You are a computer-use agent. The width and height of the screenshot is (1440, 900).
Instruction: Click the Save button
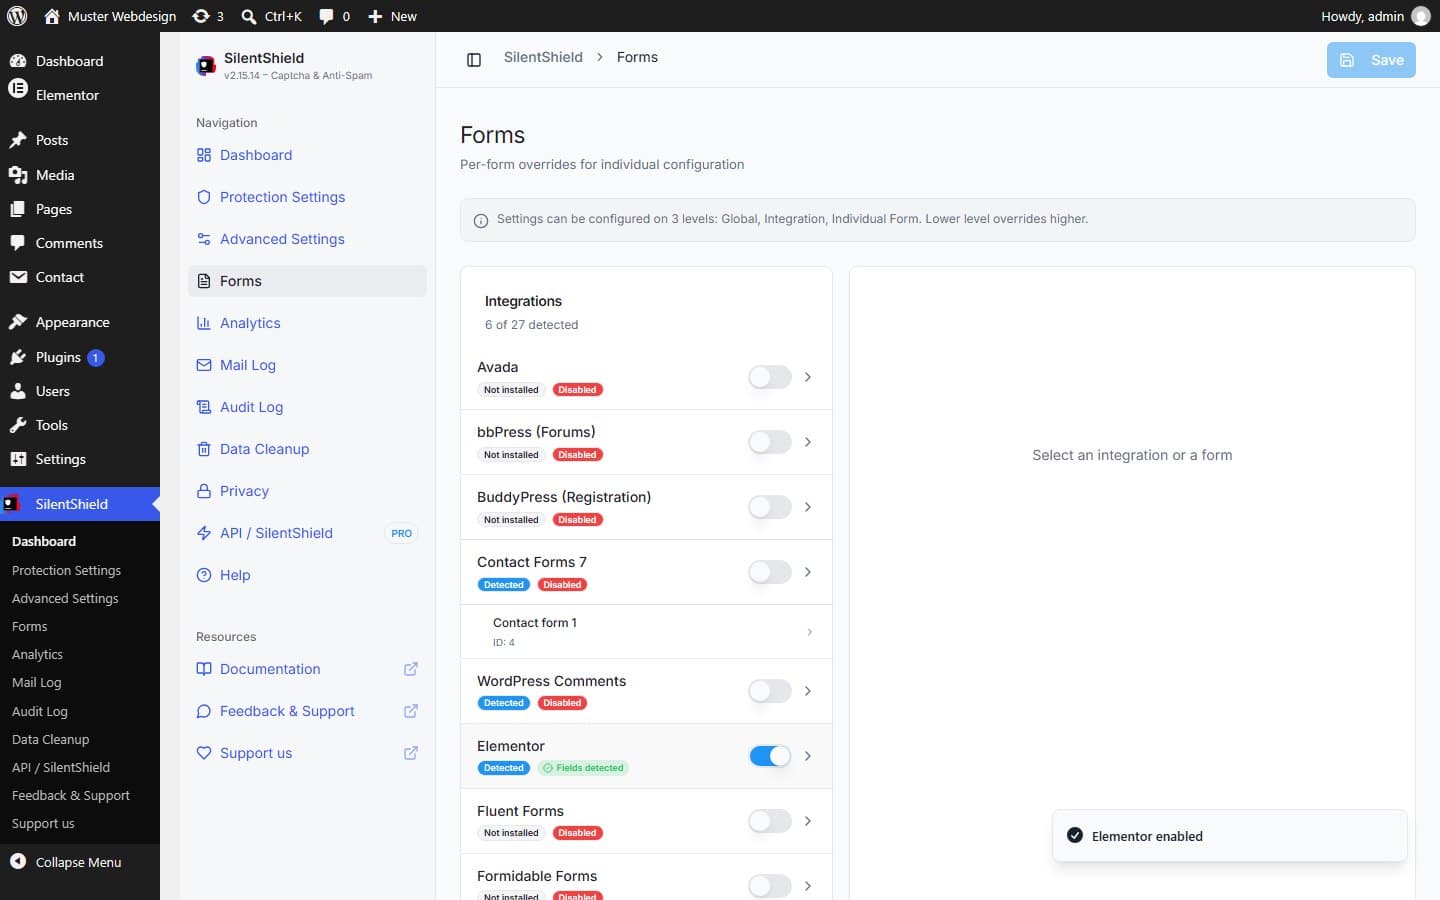(x=1371, y=60)
